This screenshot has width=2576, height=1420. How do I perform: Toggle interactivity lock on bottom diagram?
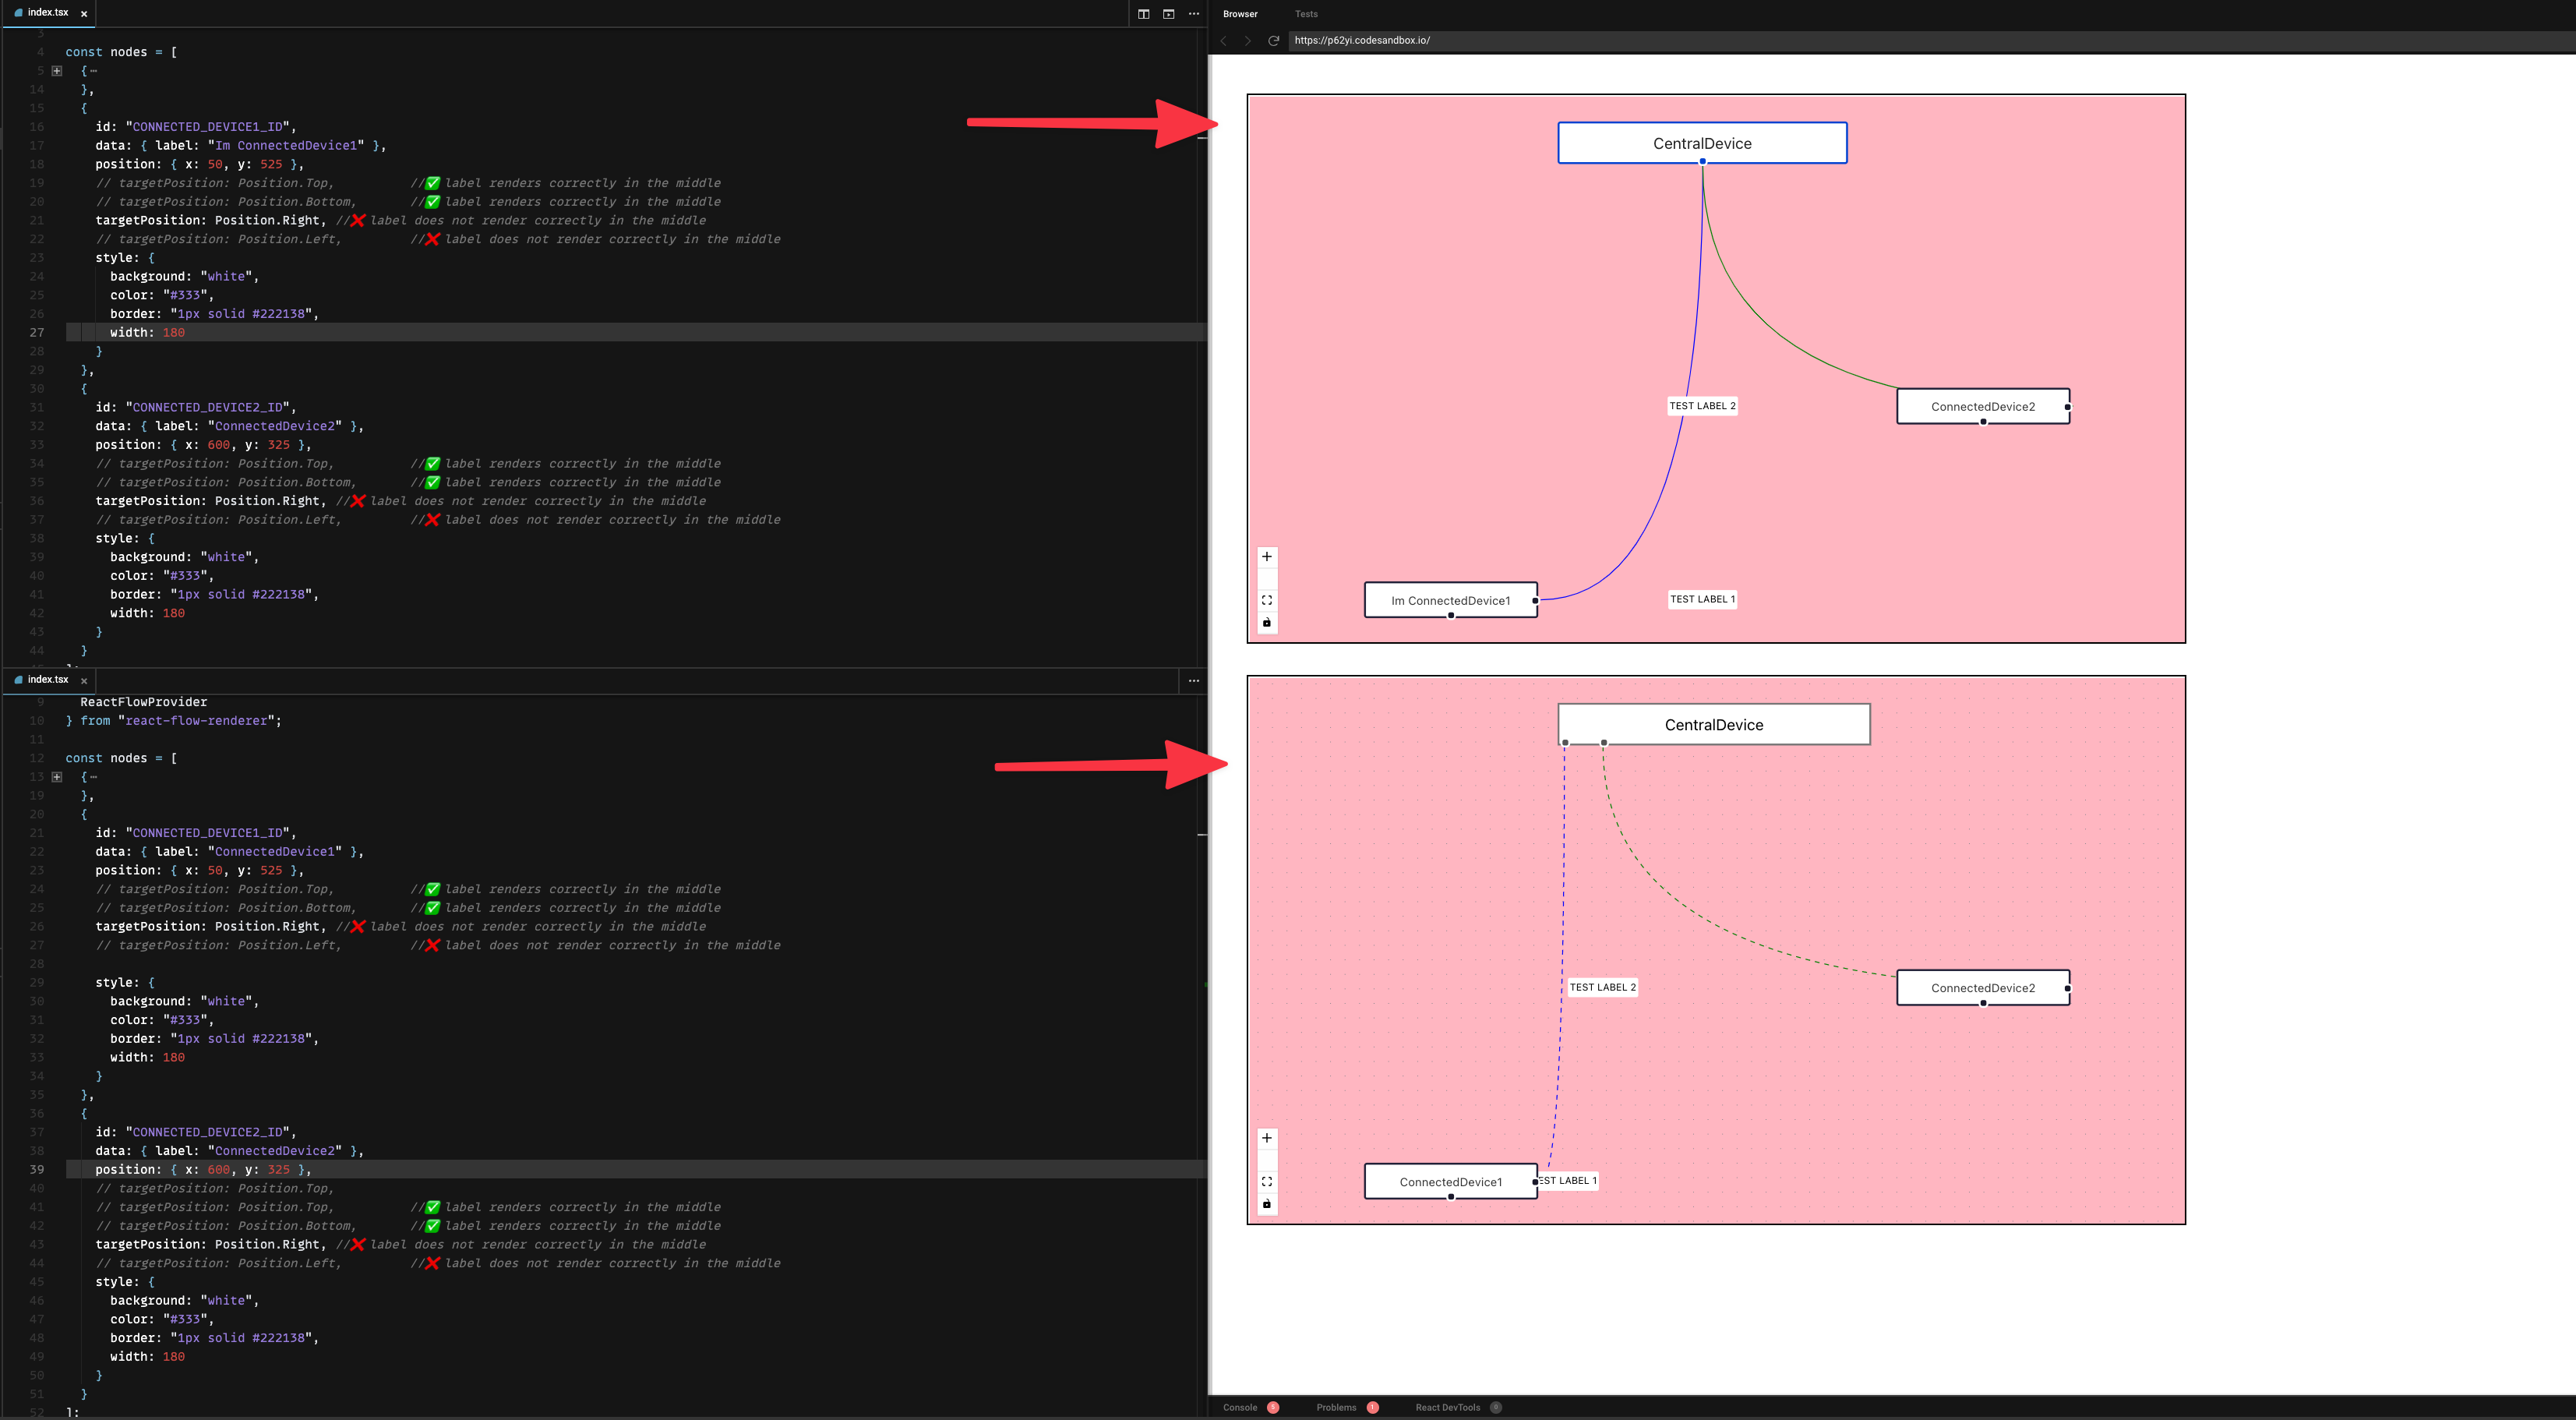(x=1268, y=1204)
